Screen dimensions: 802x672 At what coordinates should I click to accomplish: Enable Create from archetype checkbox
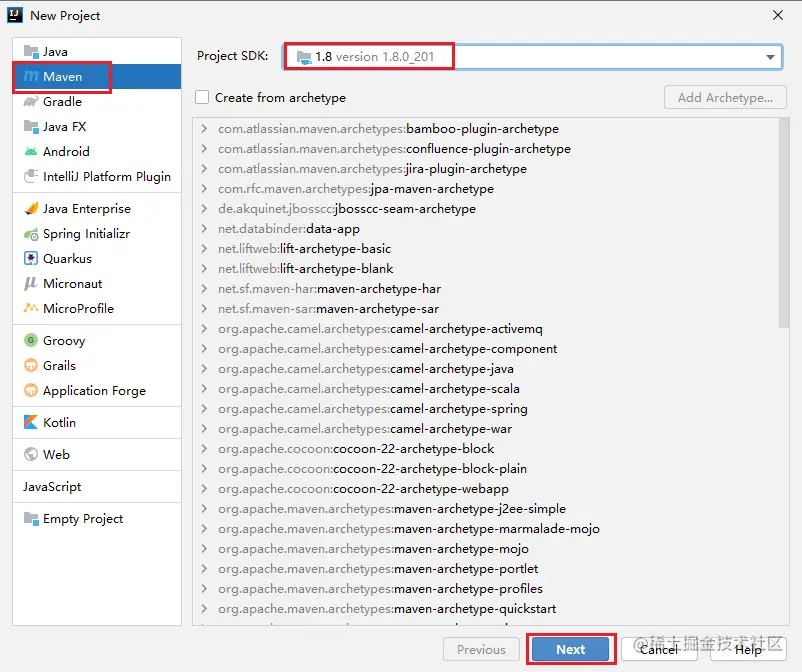pos(202,97)
